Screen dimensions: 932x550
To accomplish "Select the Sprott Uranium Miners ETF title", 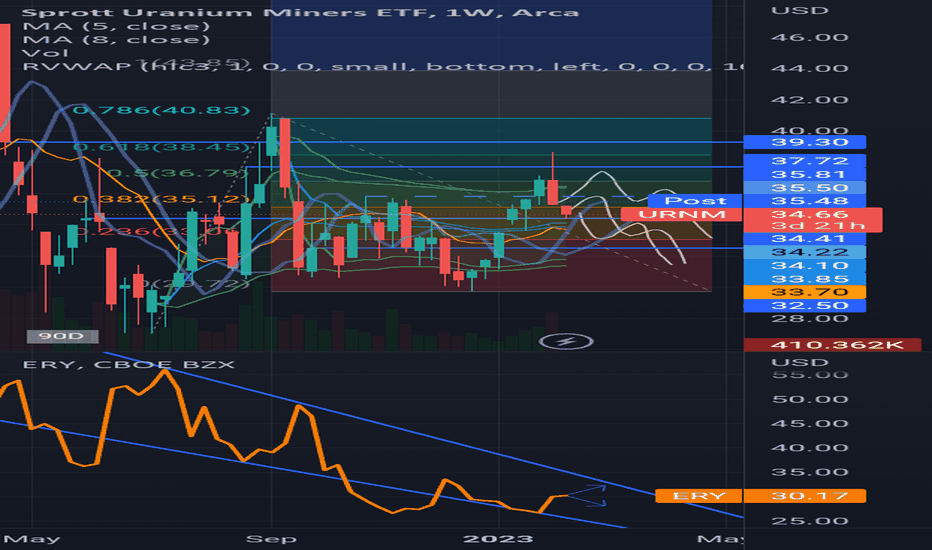I will [300, 12].
